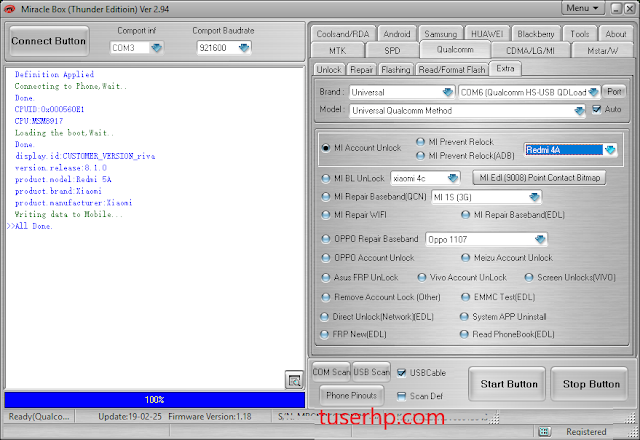640x440 pixels.
Task: Switch to the CDMA/LG/MI tab
Action: 530,51
